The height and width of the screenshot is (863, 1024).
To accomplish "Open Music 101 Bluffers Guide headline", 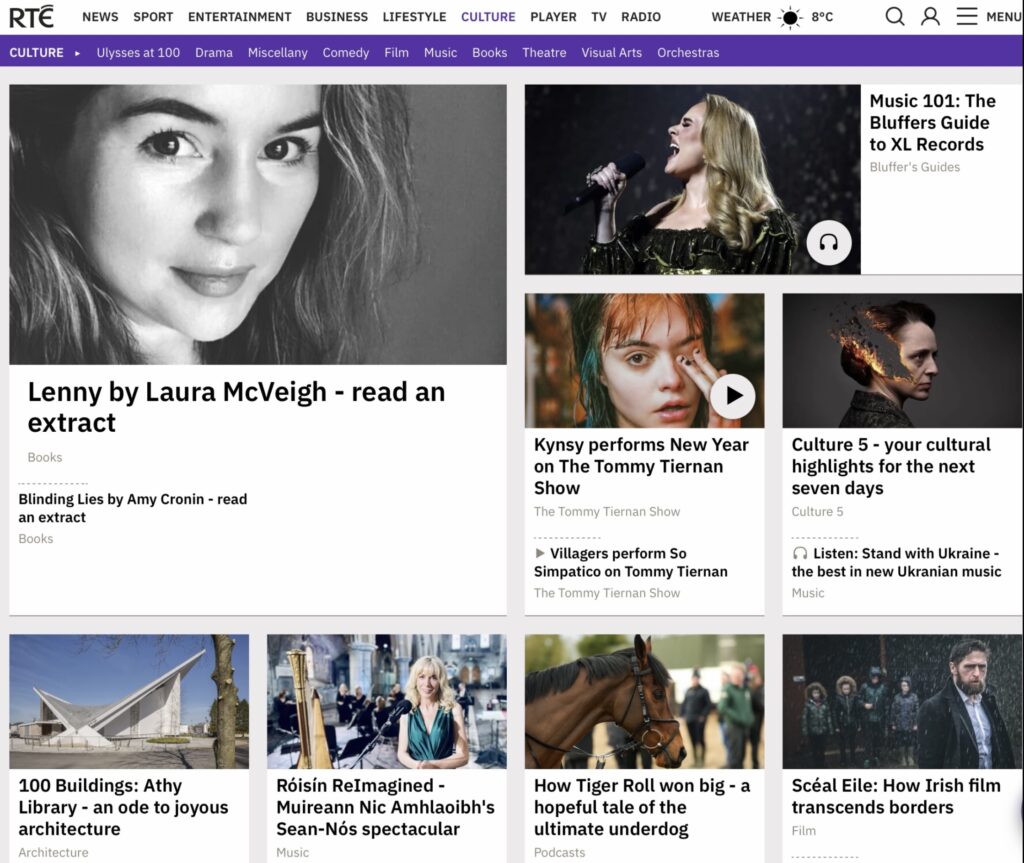I will pyautogui.click(x=933, y=123).
